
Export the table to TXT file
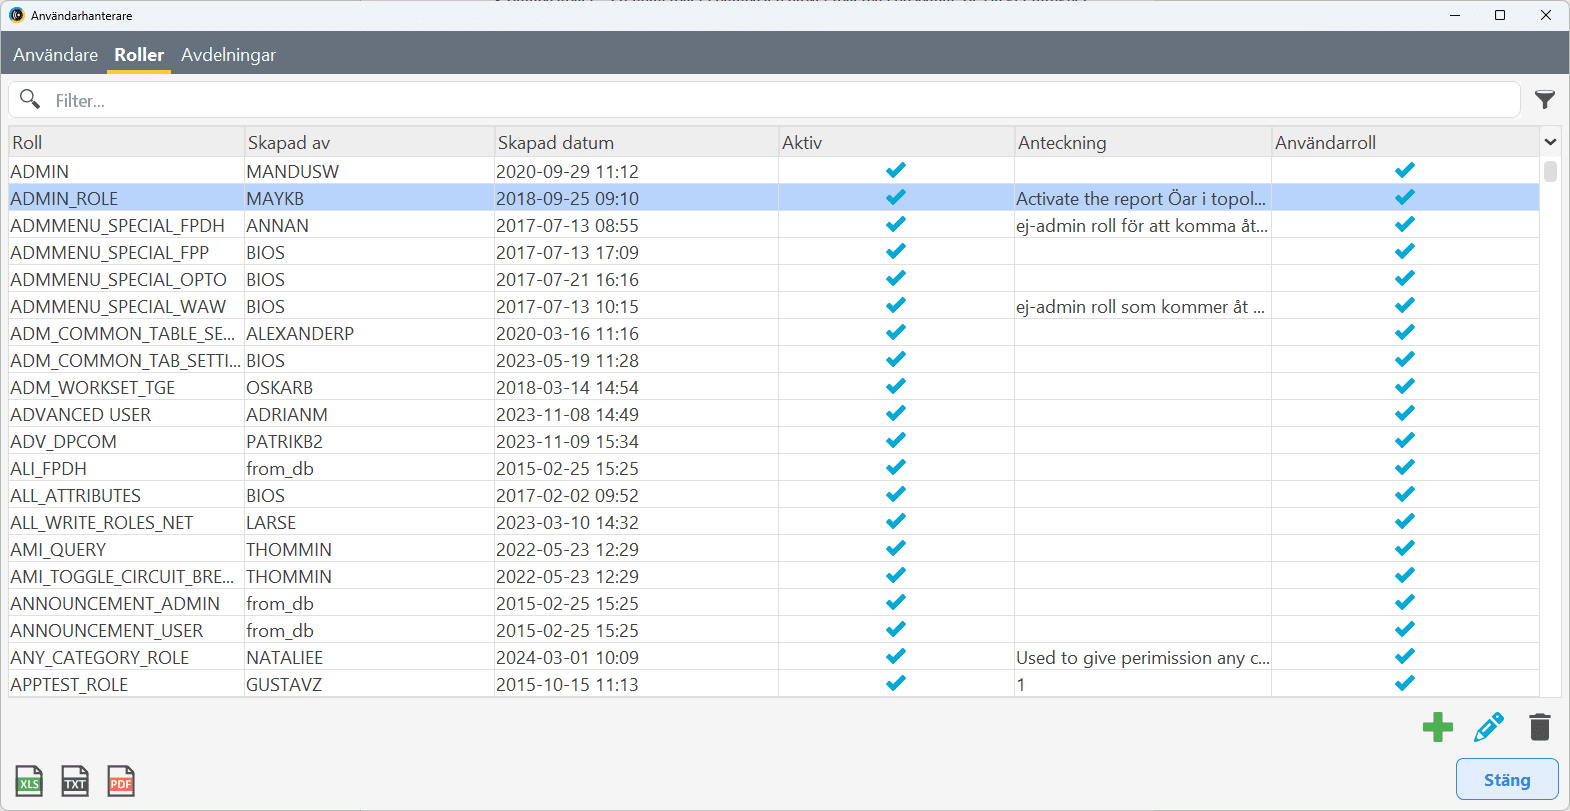[75, 781]
